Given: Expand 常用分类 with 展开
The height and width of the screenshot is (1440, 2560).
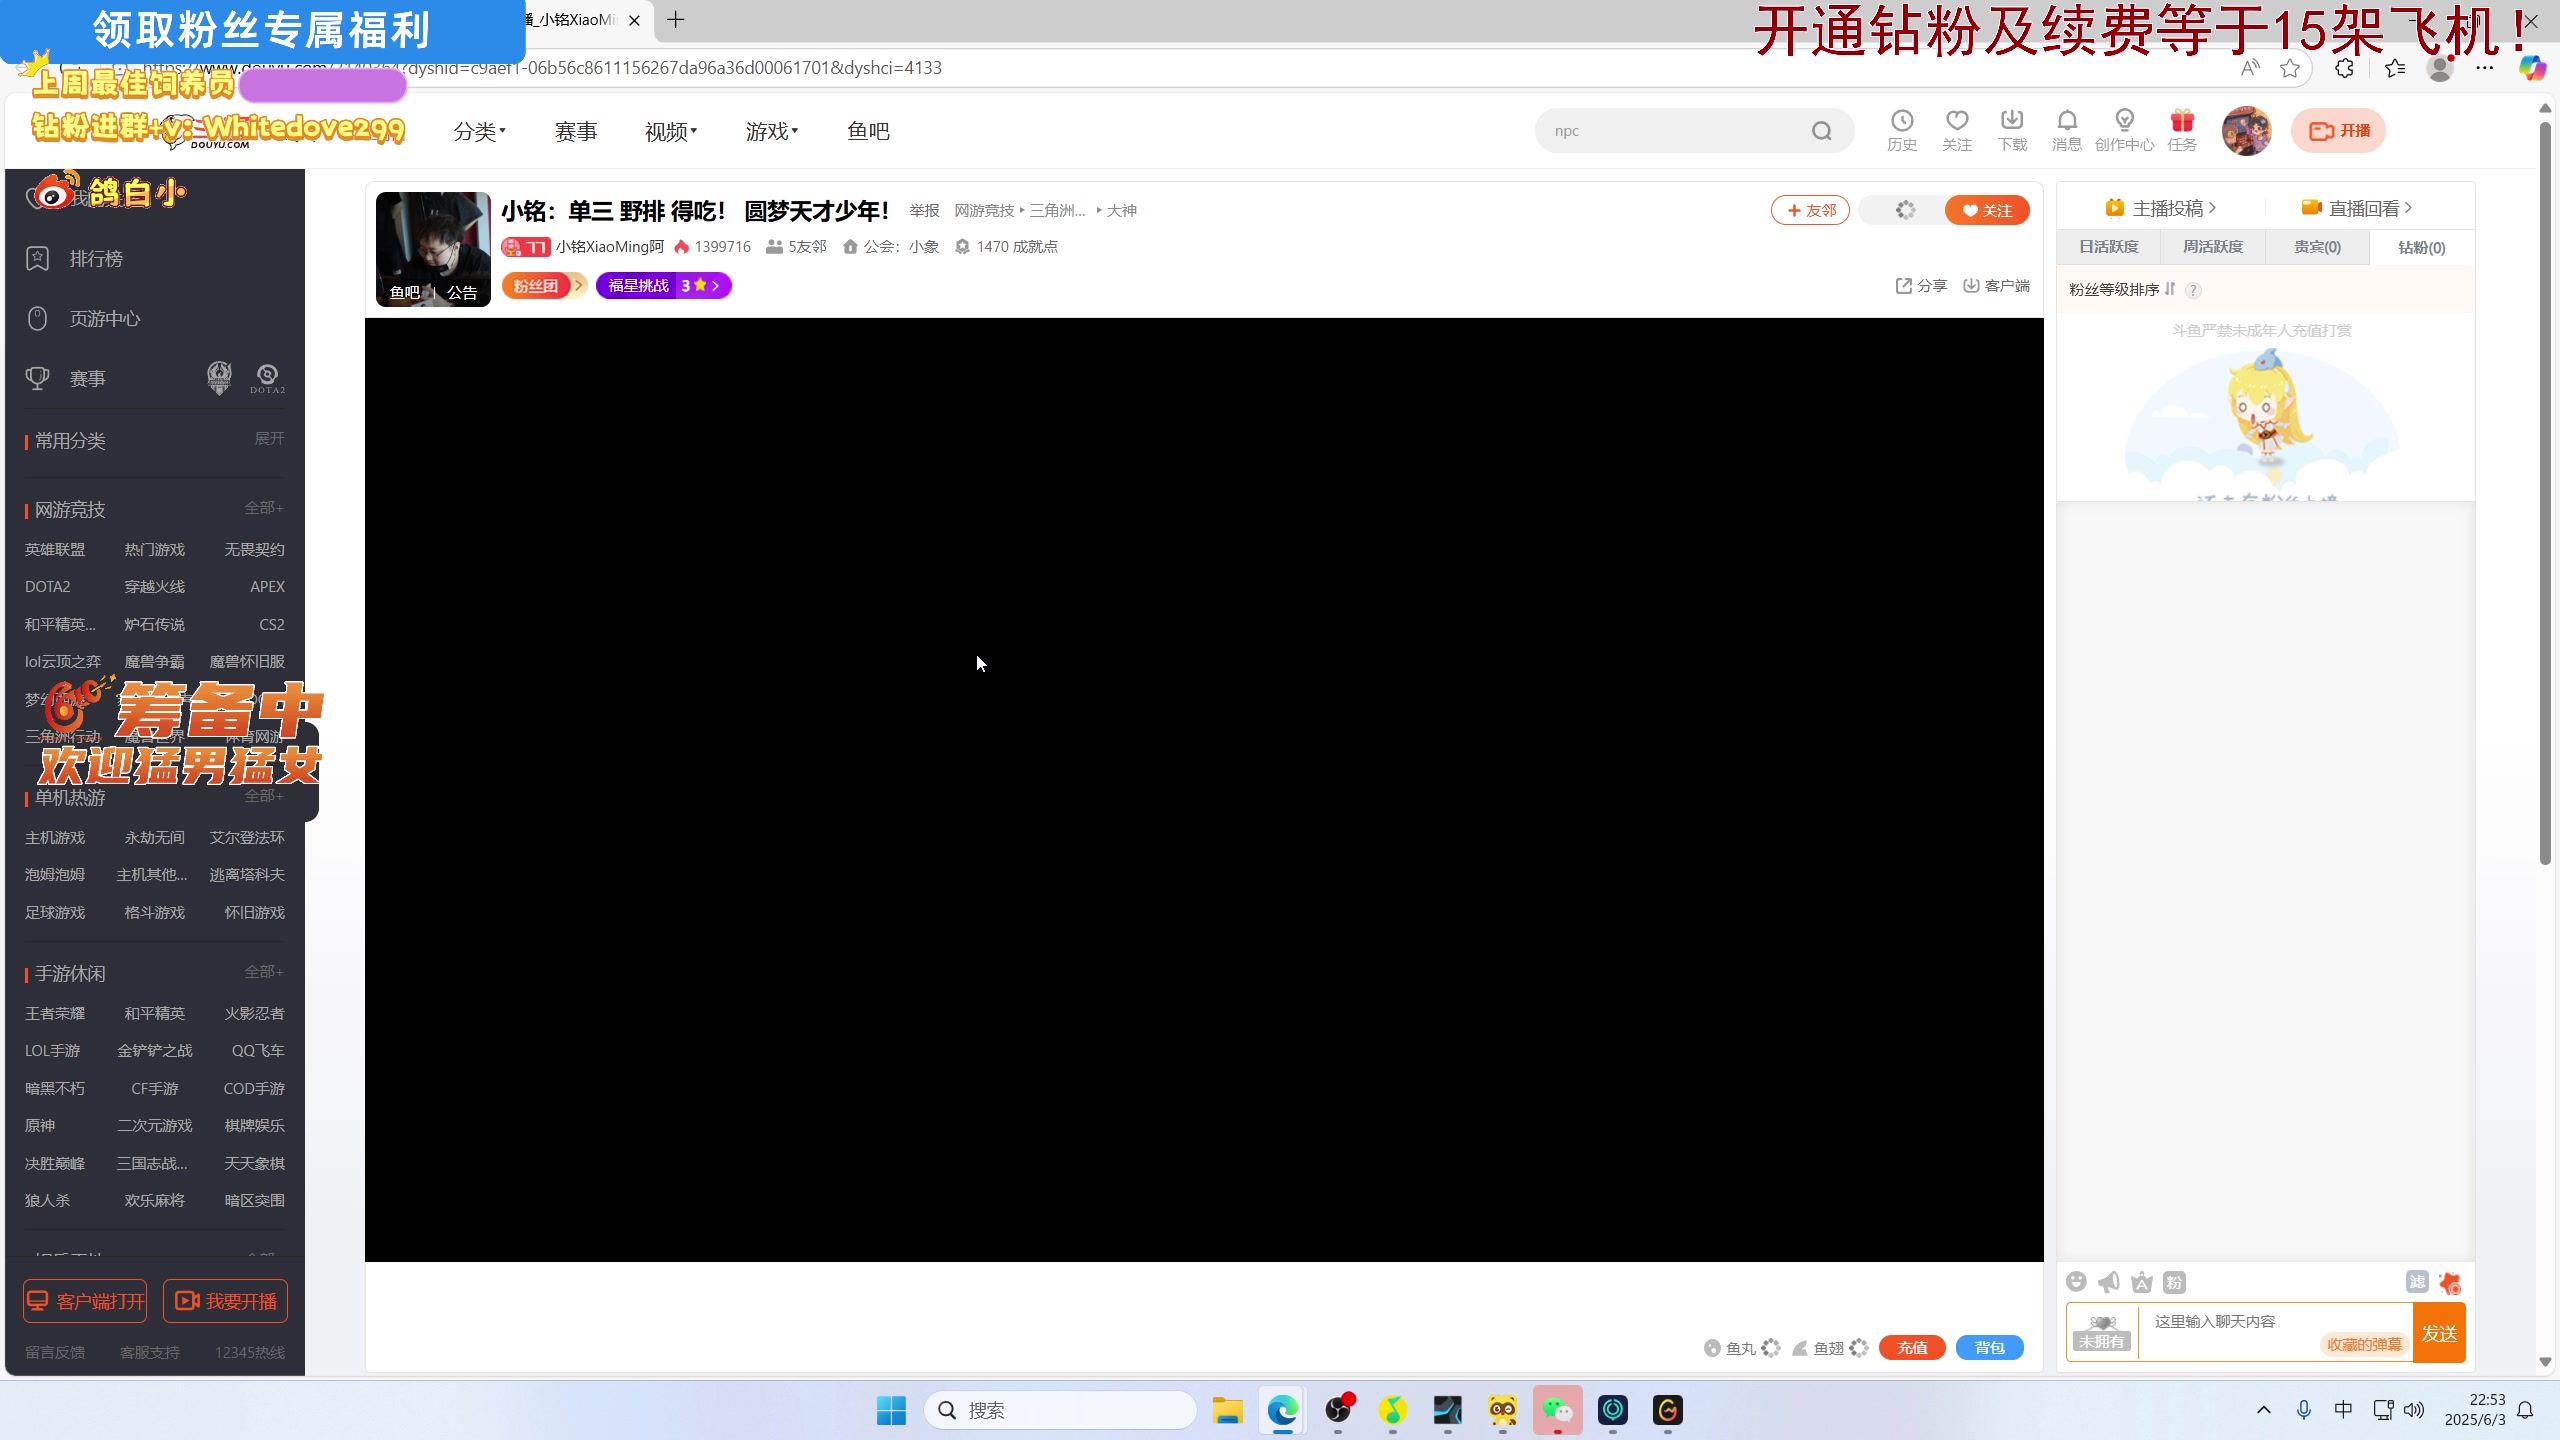Looking at the screenshot, I should (x=269, y=439).
